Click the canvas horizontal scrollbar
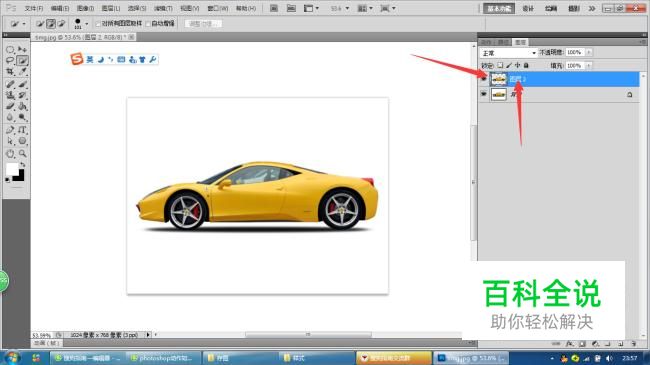Image resolution: width=650 pixels, height=365 pixels. [308, 334]
